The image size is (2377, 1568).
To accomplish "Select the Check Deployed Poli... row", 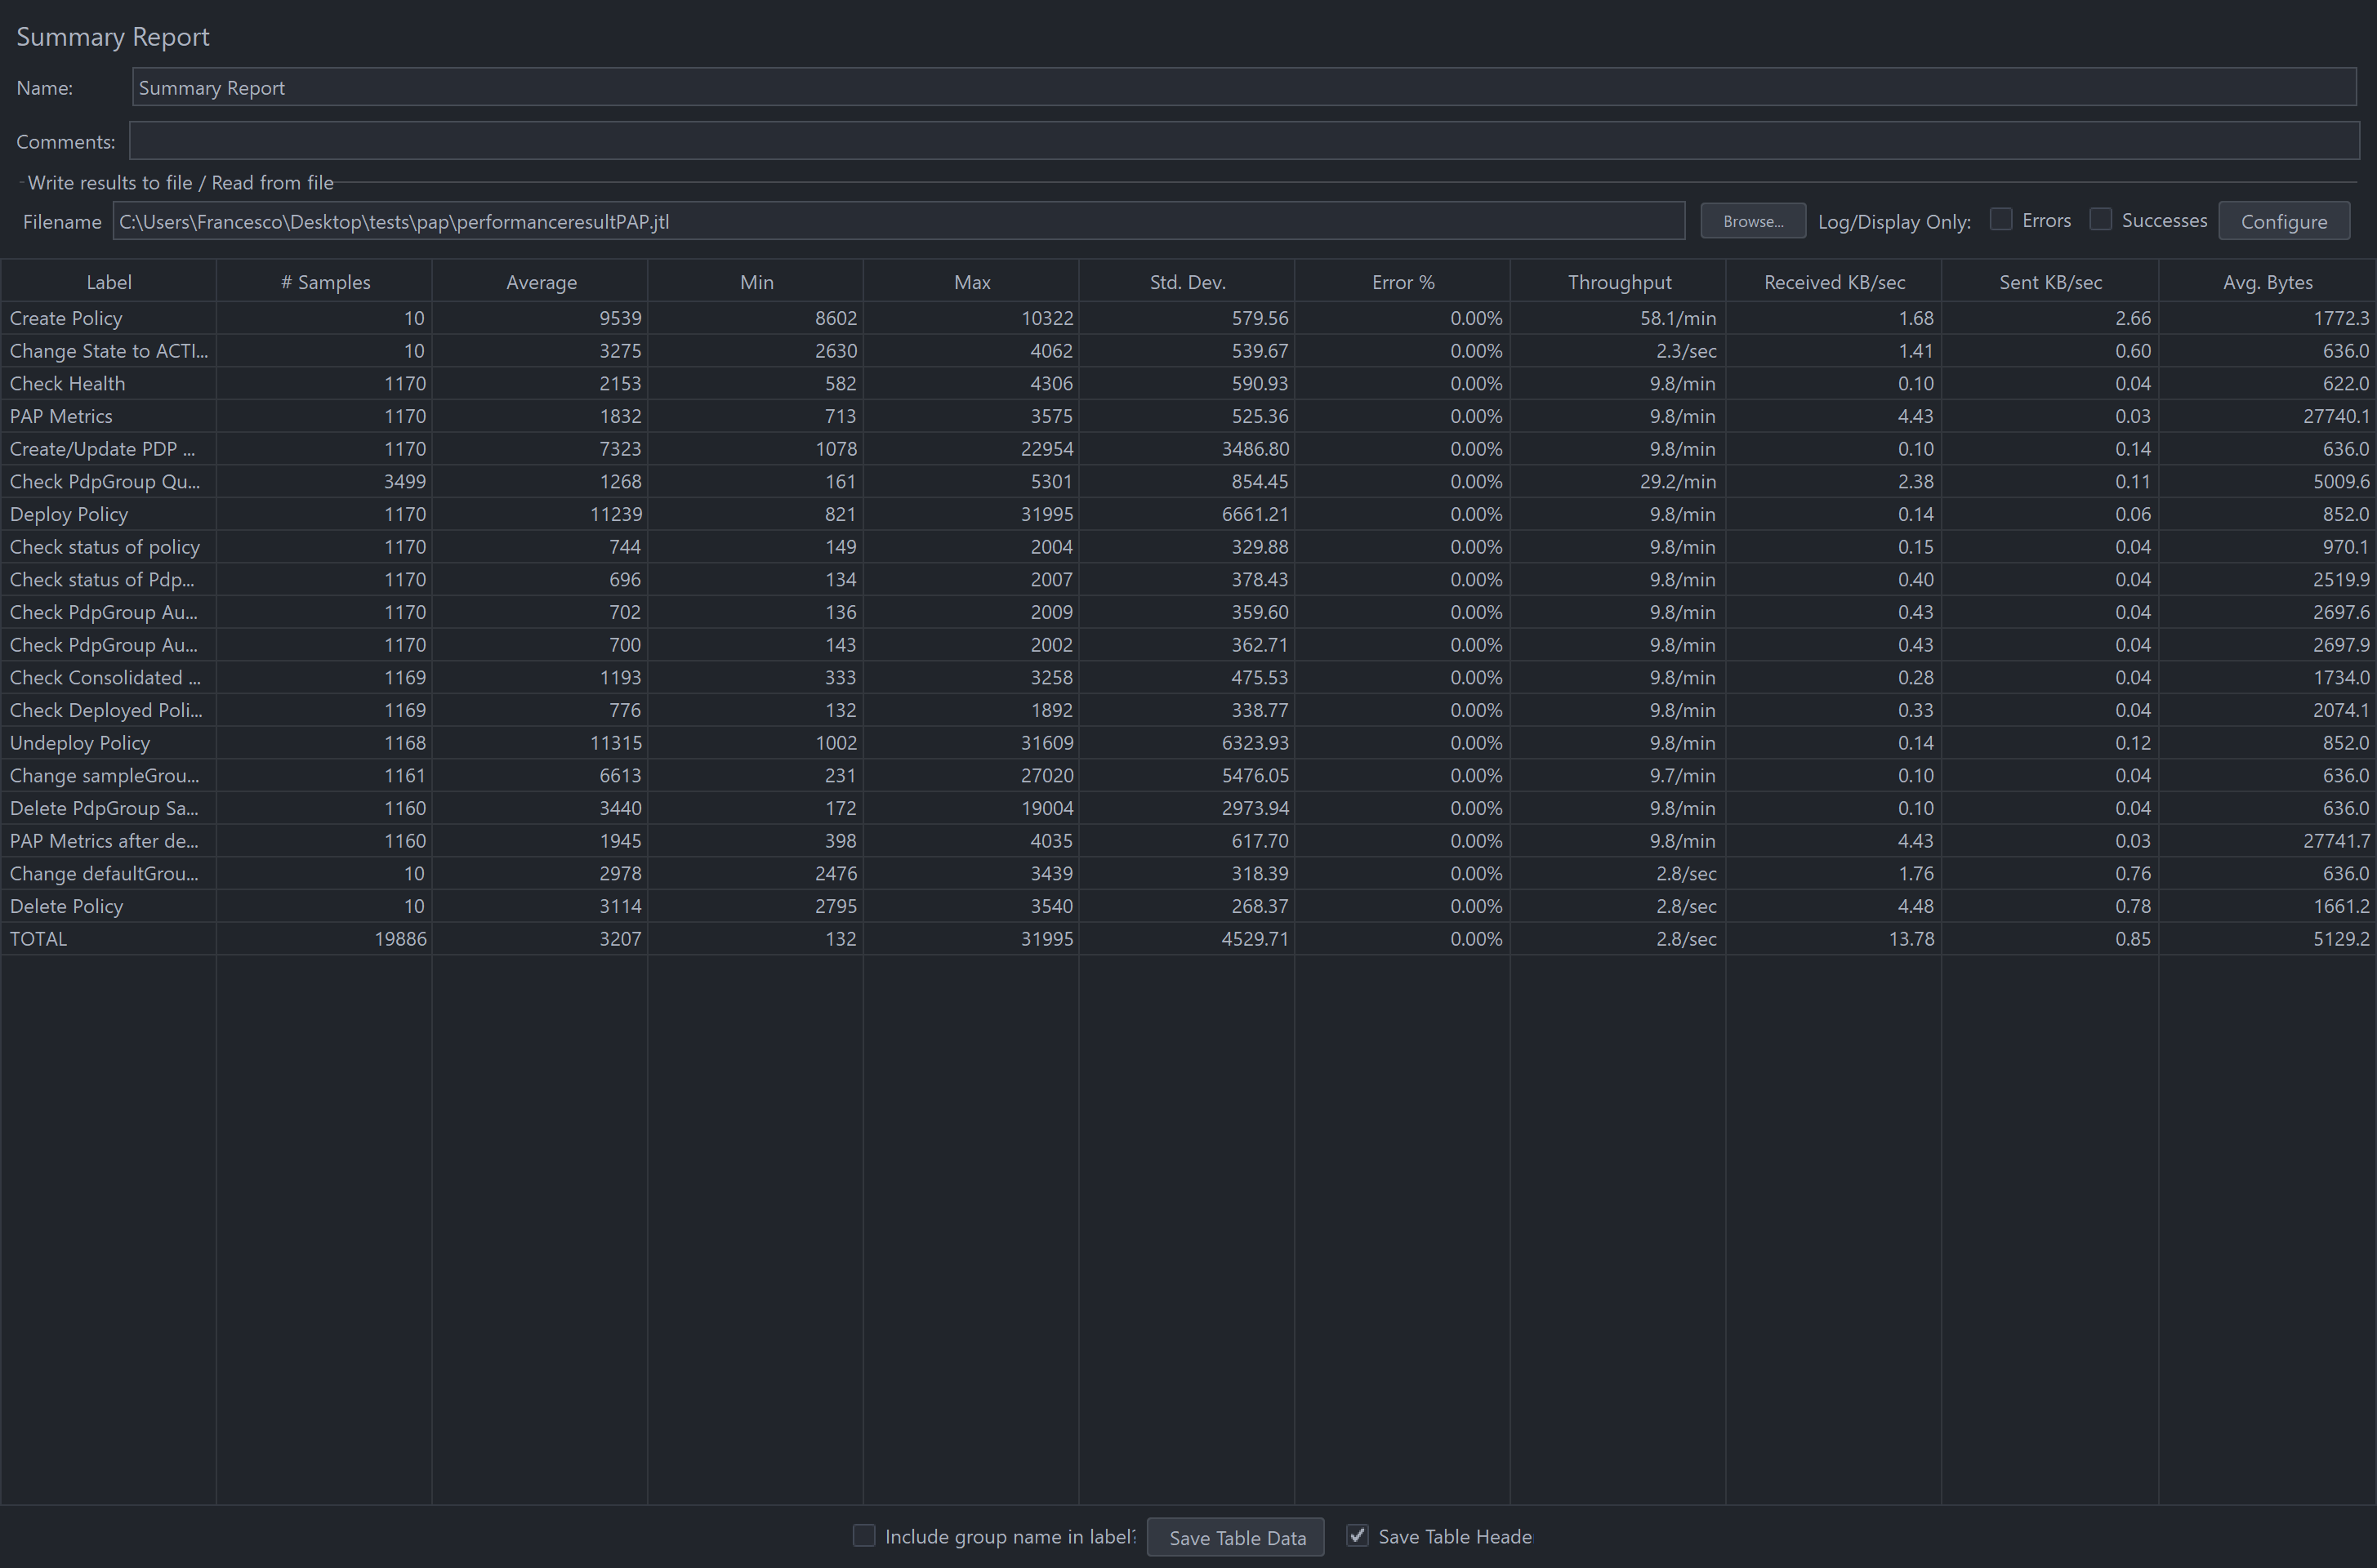I will pyautogui.click(x=108, y=710).
